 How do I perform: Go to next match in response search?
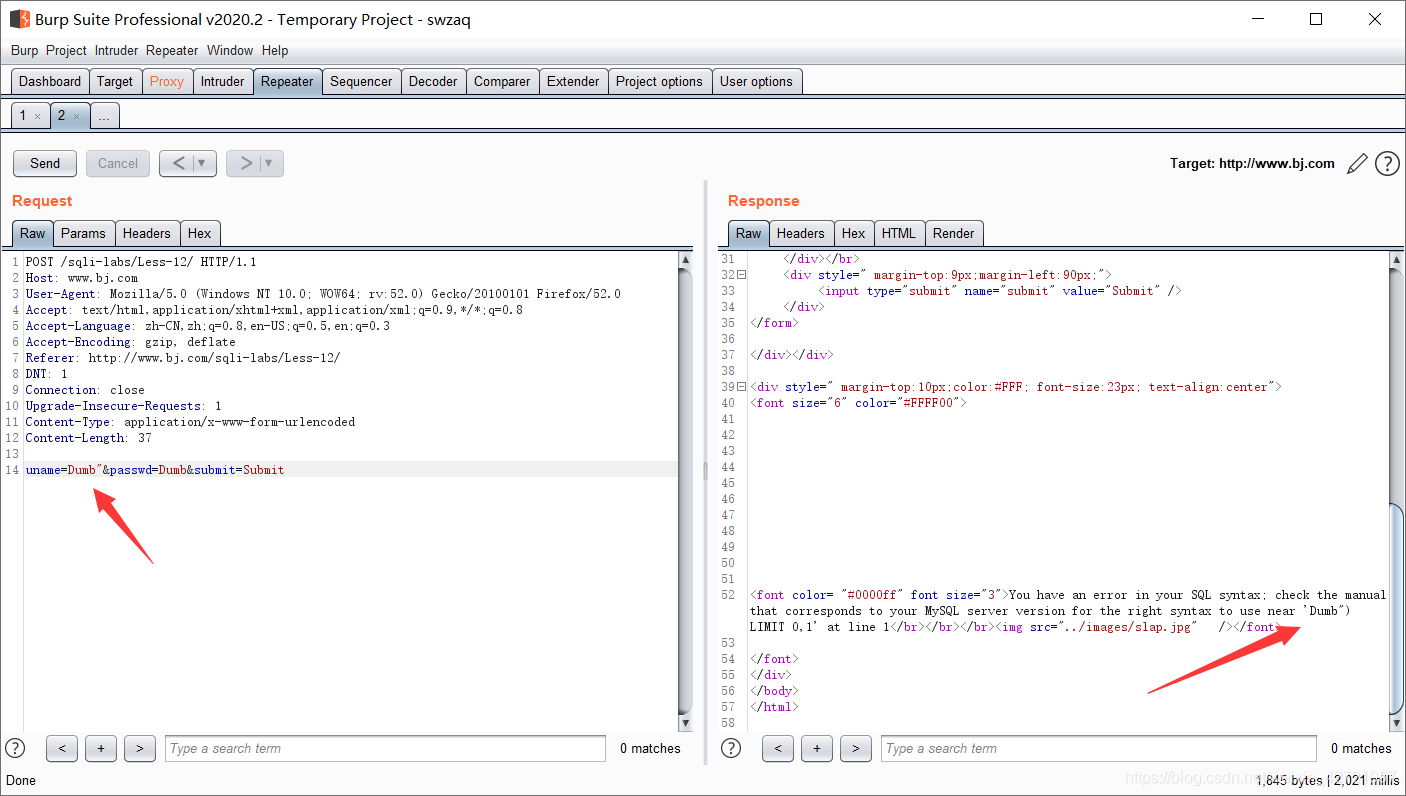click(856, 748)
